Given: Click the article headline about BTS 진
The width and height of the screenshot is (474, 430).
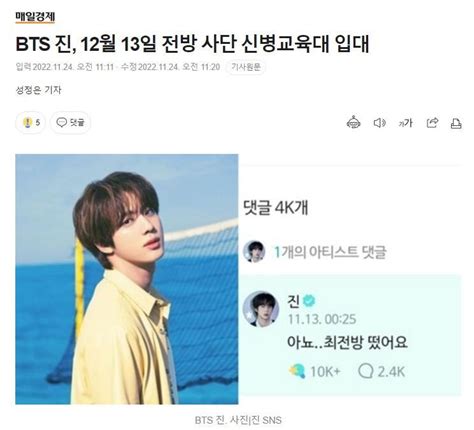Looking at the screenshot, I should pyautogui.click(x=192, y=44).
